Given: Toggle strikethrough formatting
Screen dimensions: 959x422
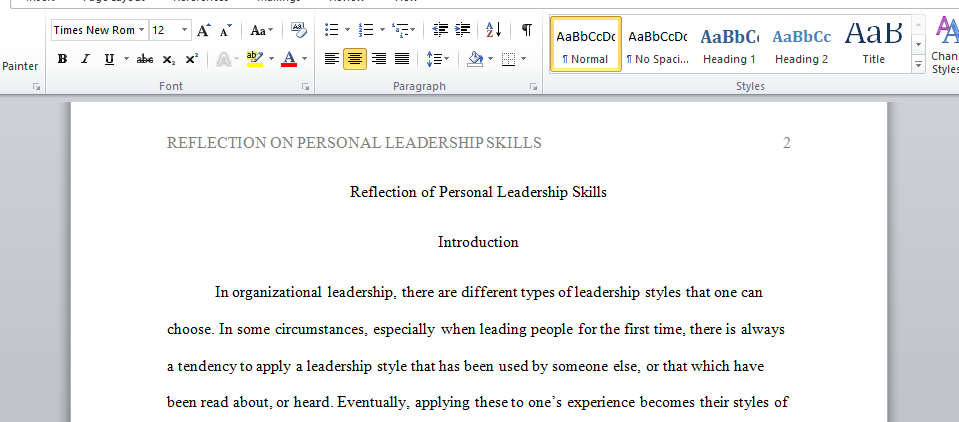Looking at the screenshot, I should click(x=145, y=59).
